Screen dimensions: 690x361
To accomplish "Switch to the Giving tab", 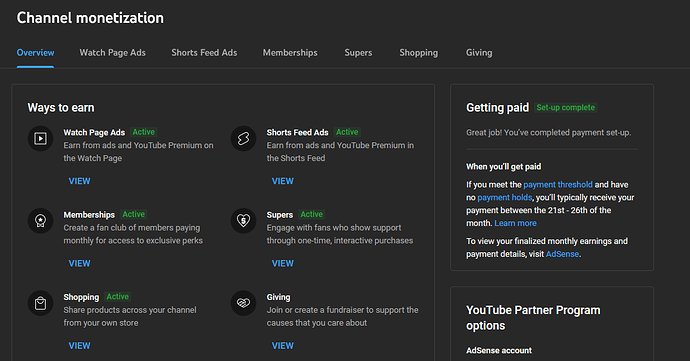I will [479, 52].
